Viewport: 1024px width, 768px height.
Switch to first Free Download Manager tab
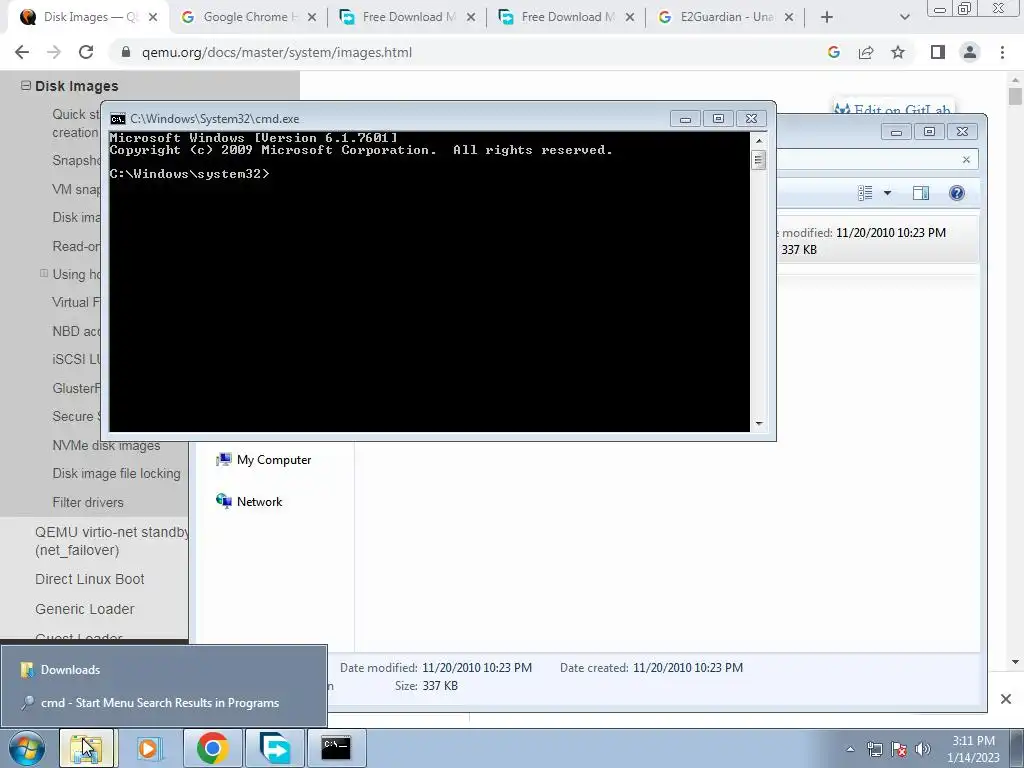(407, 17)
